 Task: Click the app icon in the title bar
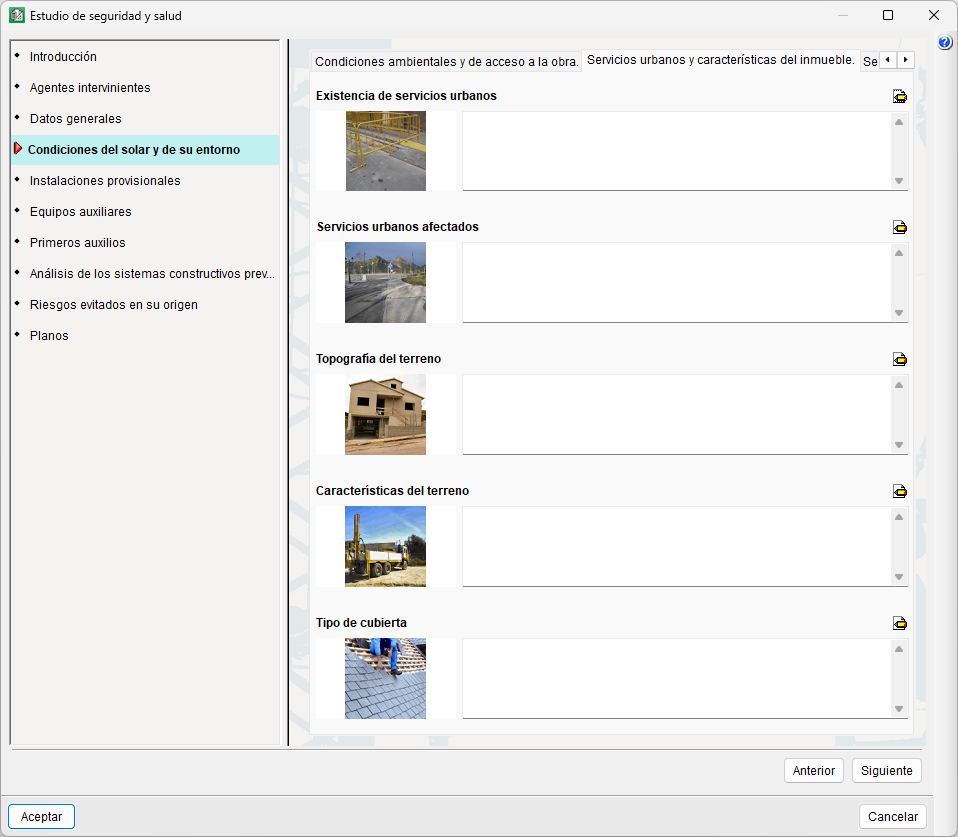click(x=16, y=15)
